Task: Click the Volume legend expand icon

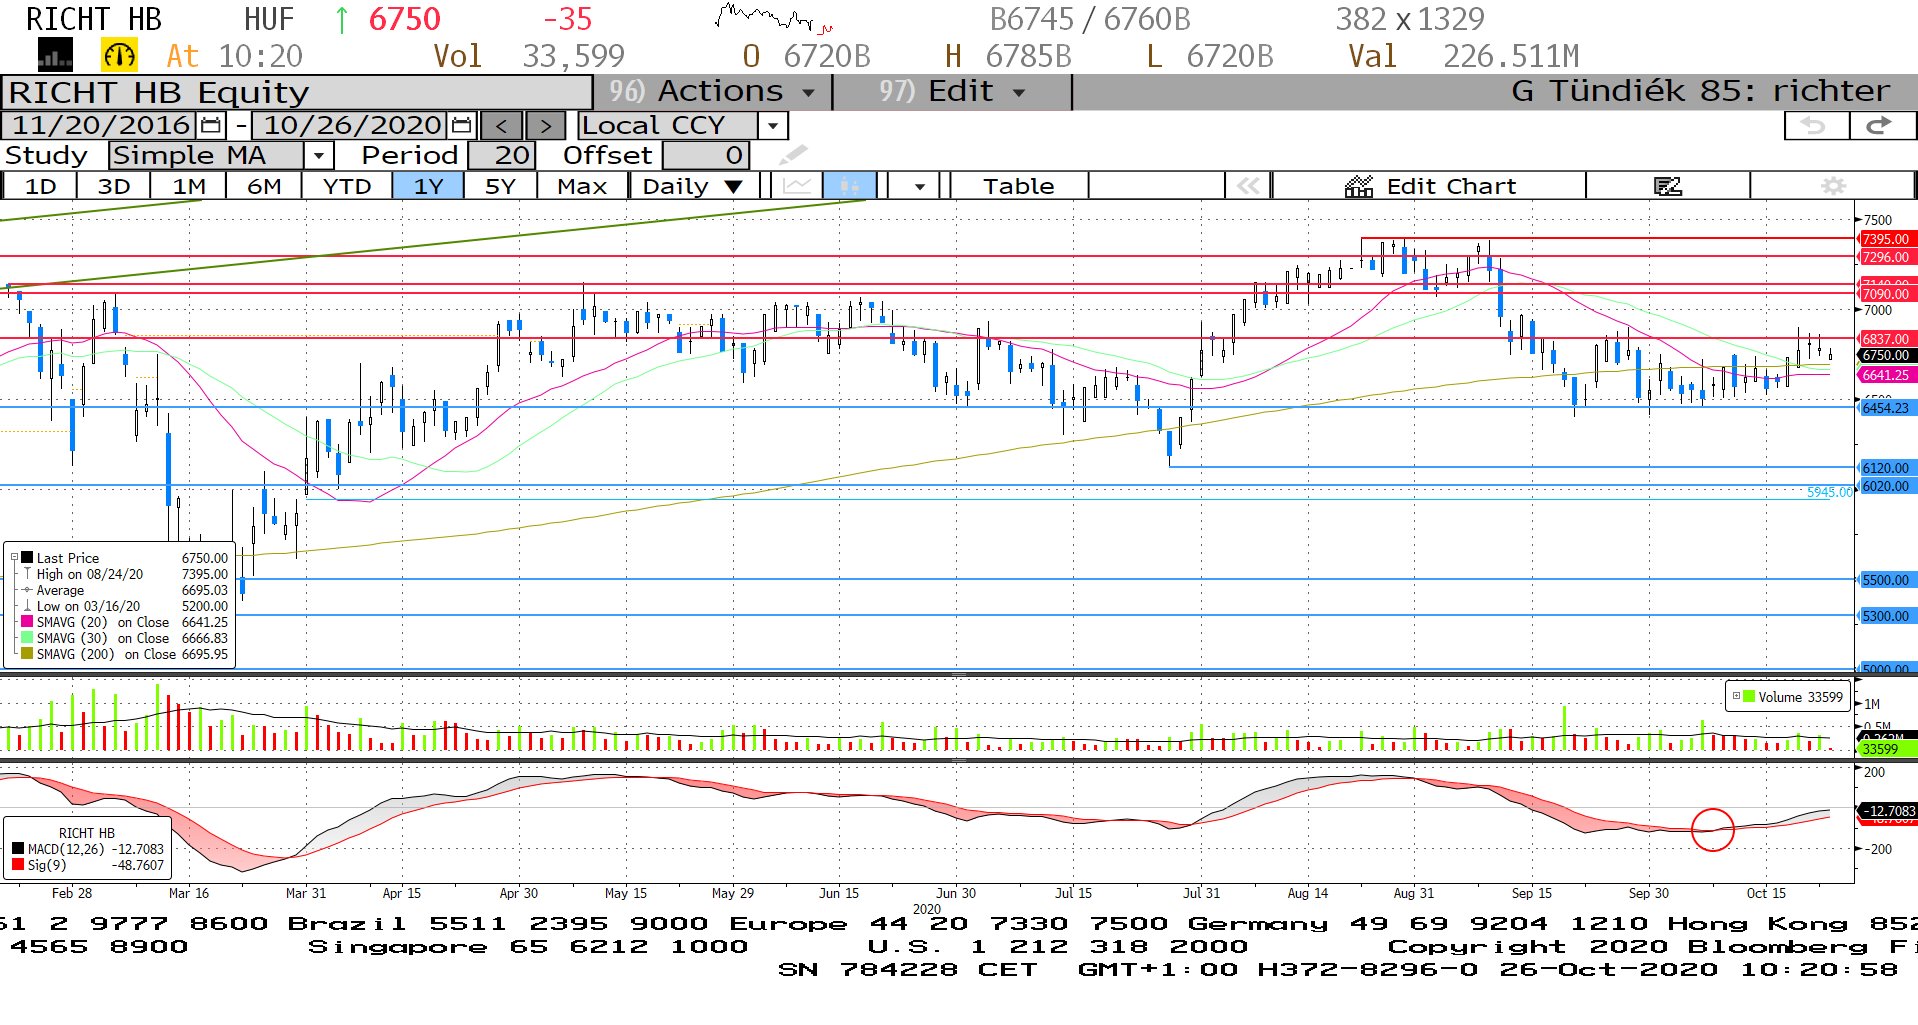Action: [x=1736, y=696]
